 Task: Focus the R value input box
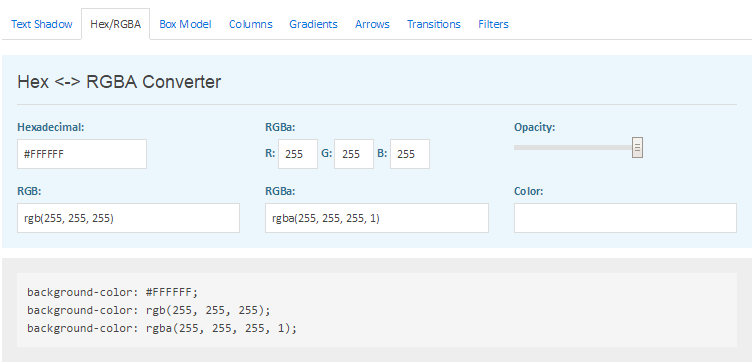point(298,154)
